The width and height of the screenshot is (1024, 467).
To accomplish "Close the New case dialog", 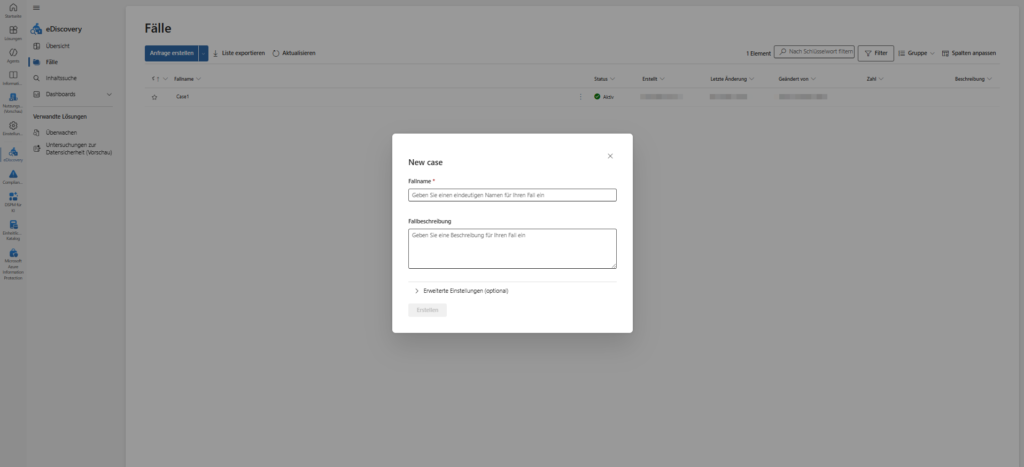I will [x=610, y=156].
